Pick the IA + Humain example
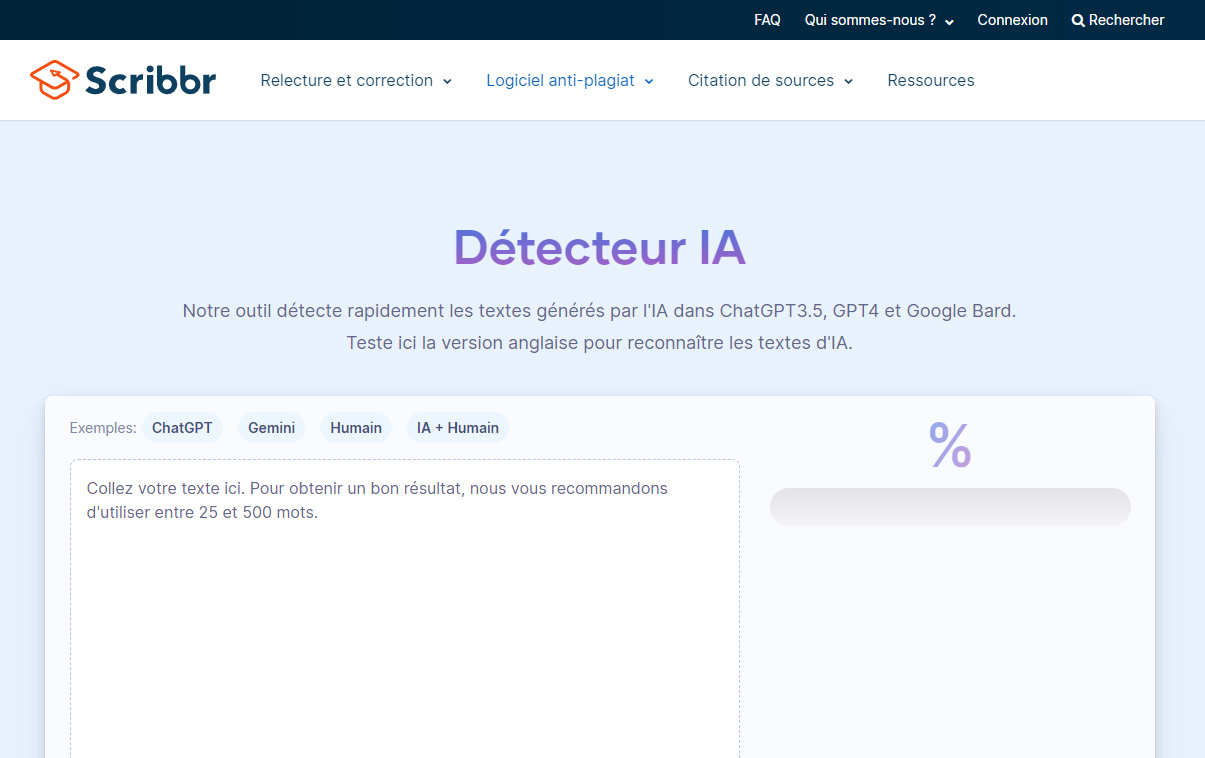This screenshot has width=1205, height=758. [457, 428]
